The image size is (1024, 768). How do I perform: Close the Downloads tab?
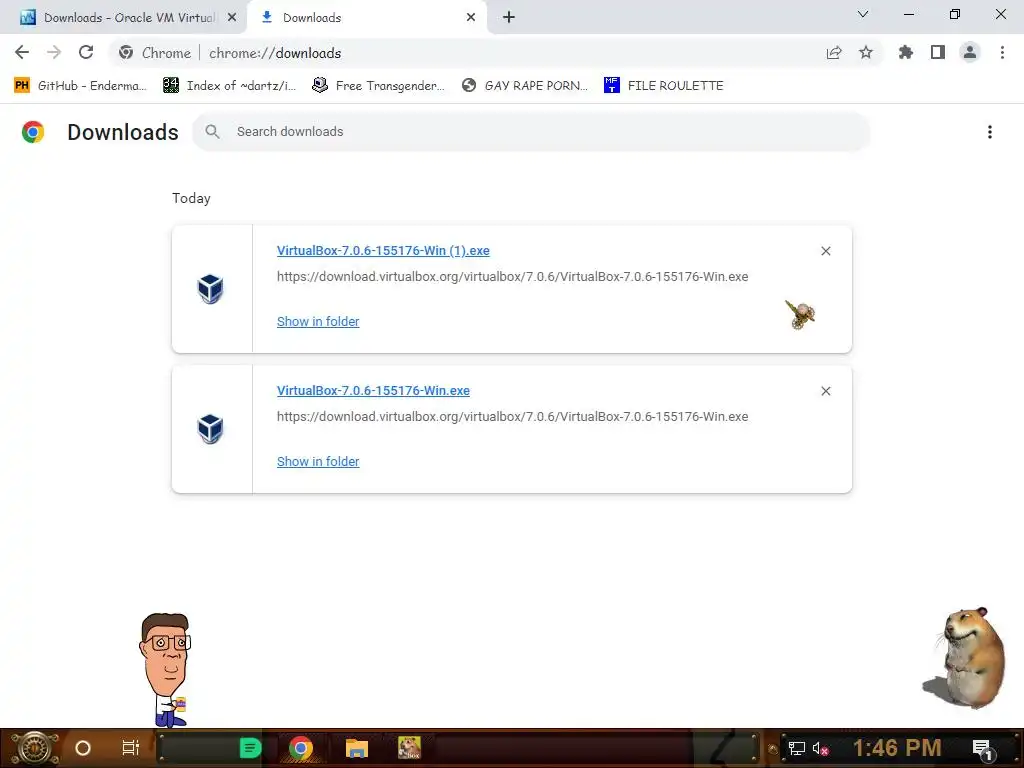click(x=471, y=18)
